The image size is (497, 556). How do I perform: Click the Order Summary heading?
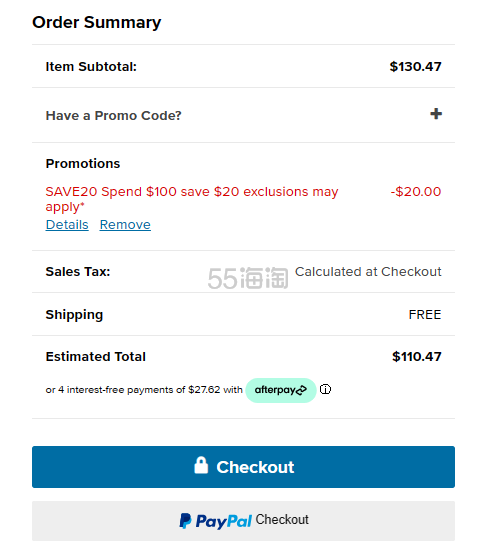(x=97, y=22)
